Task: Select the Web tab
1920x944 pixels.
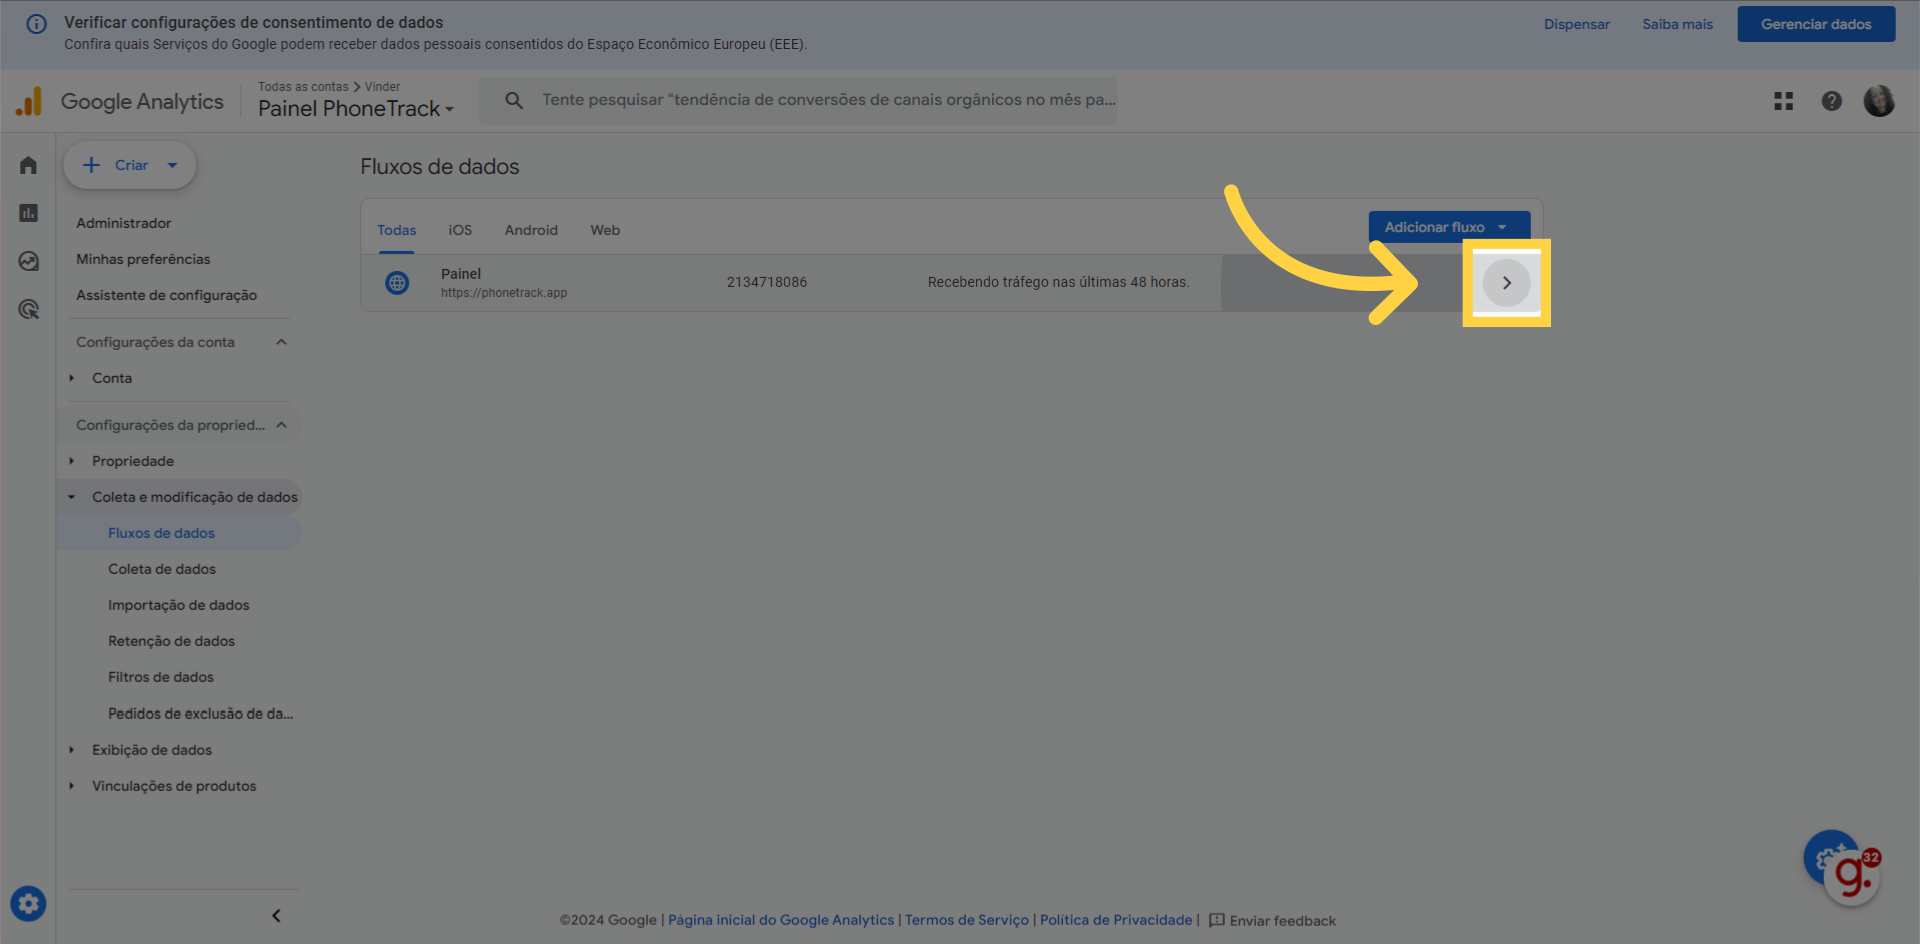Action: point(605,230)
